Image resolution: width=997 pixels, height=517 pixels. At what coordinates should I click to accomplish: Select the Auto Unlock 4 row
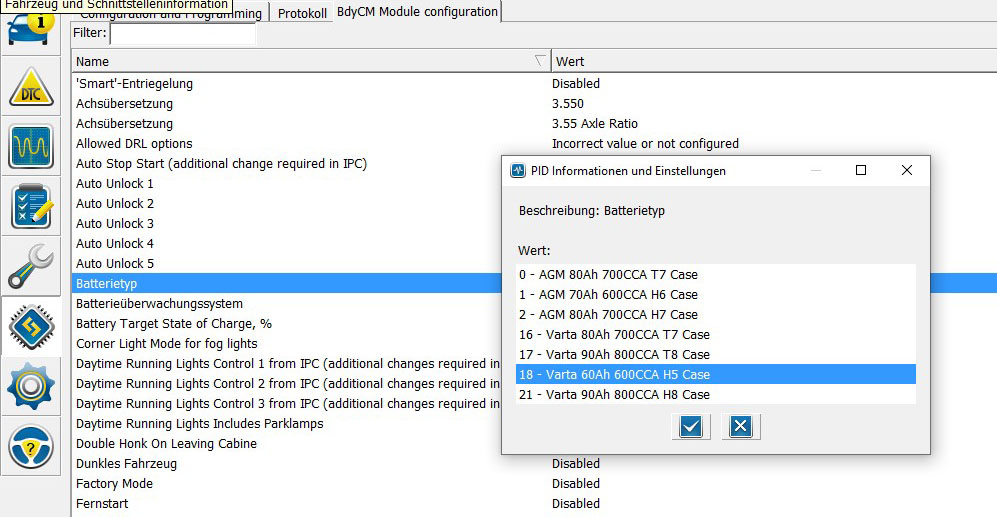point(286,244)
